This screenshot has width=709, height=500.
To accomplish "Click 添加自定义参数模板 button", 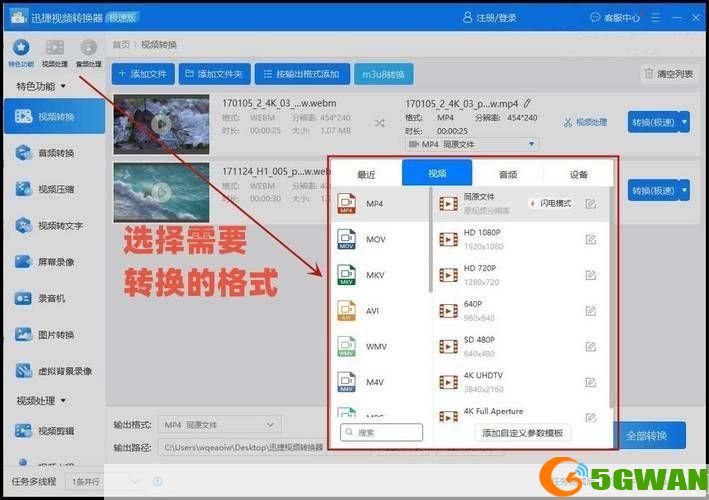I will point(522,433).
